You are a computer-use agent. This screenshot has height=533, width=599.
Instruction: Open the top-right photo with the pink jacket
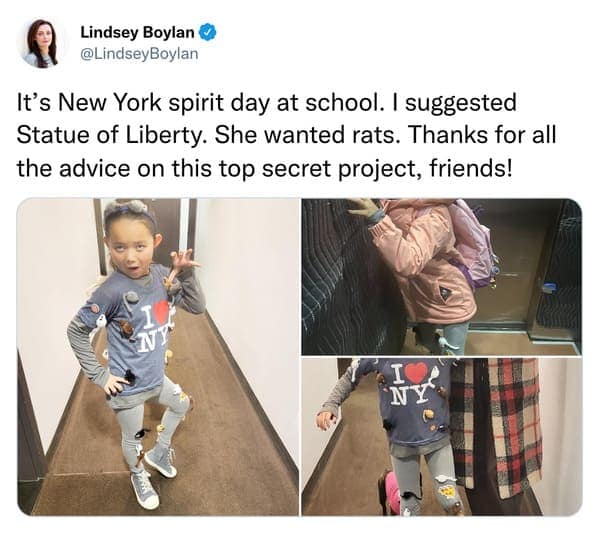442,277
